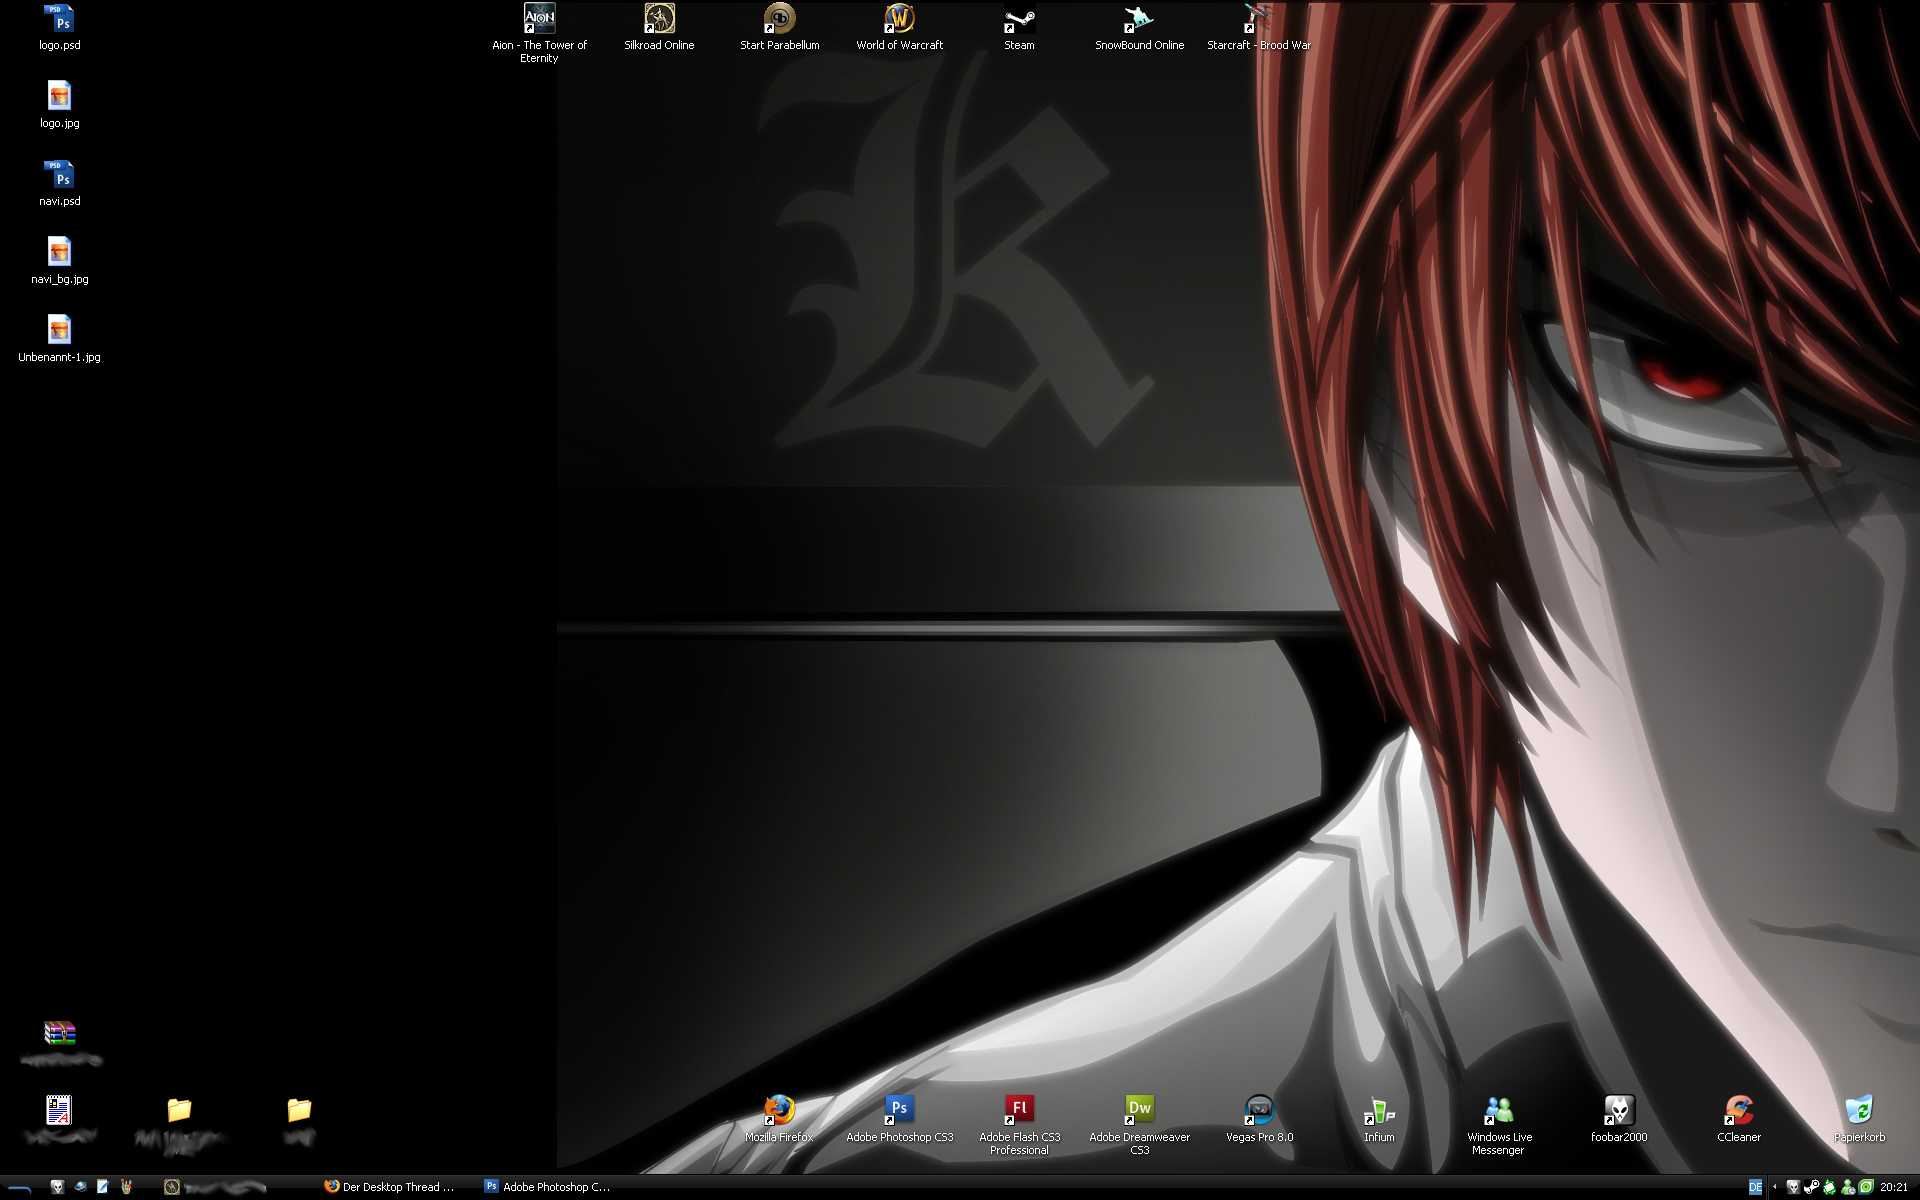Launch the Adobe Flash CS3 Professional shortcut

[x=1019, y=1110]
